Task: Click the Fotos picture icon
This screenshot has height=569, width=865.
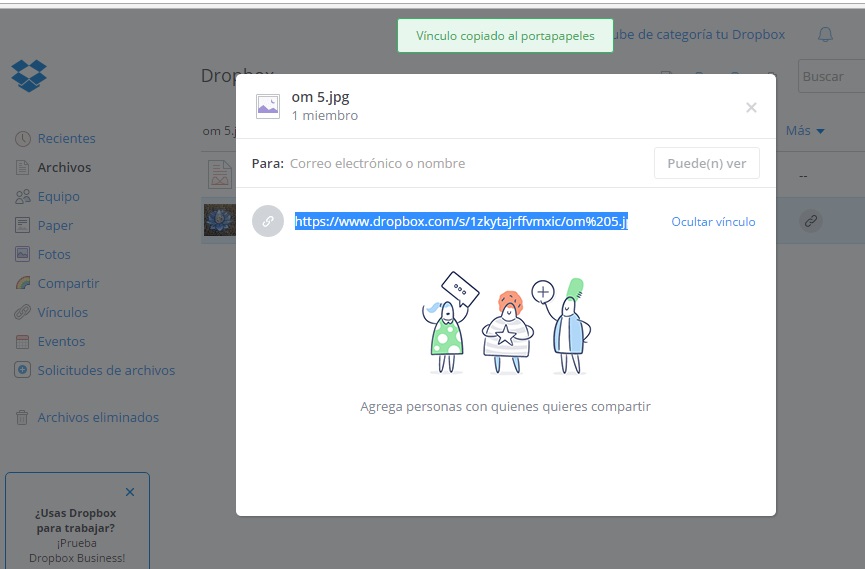Action: [x=23, y=254]
